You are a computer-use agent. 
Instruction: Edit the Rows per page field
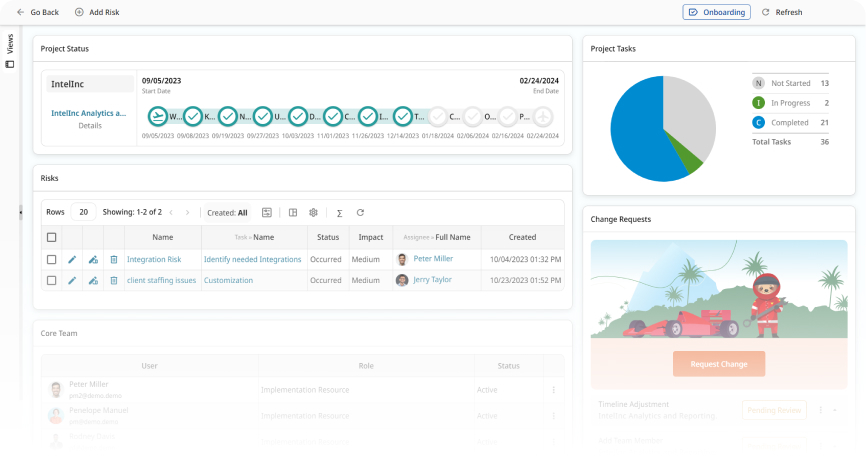(83, 212)
